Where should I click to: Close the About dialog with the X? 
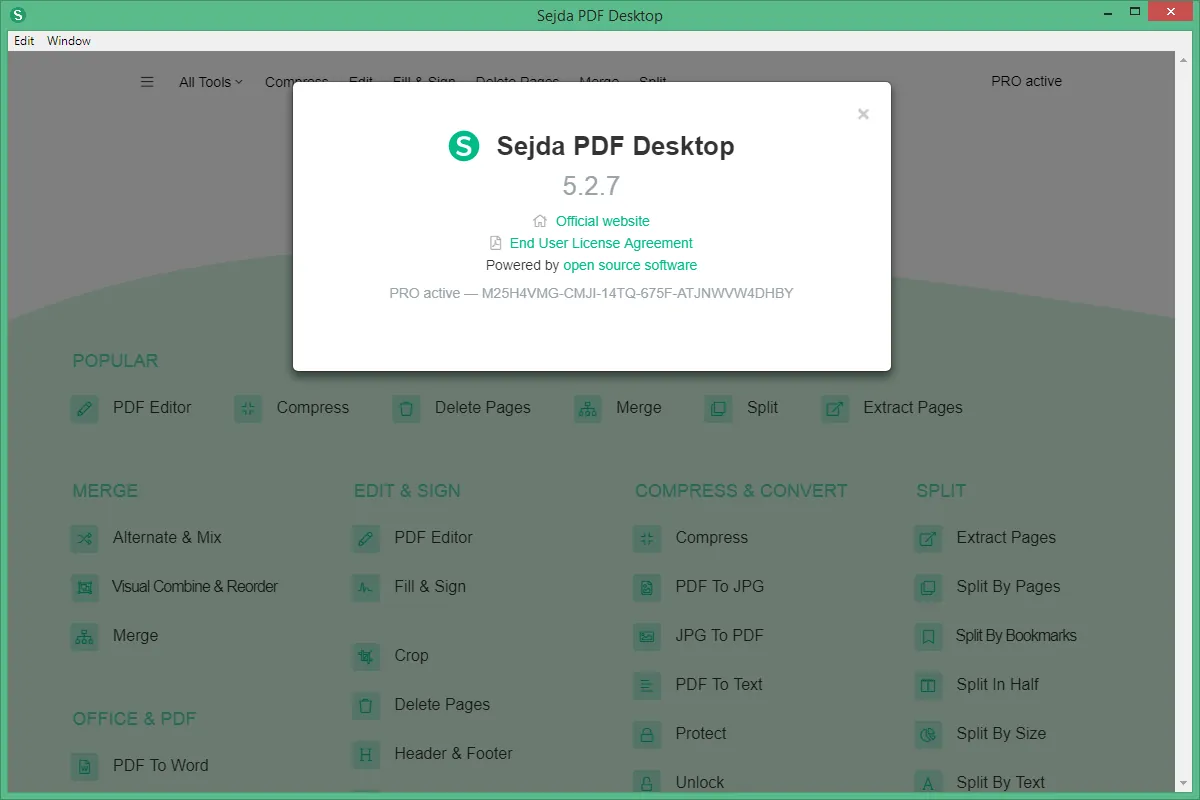point(863,114)
